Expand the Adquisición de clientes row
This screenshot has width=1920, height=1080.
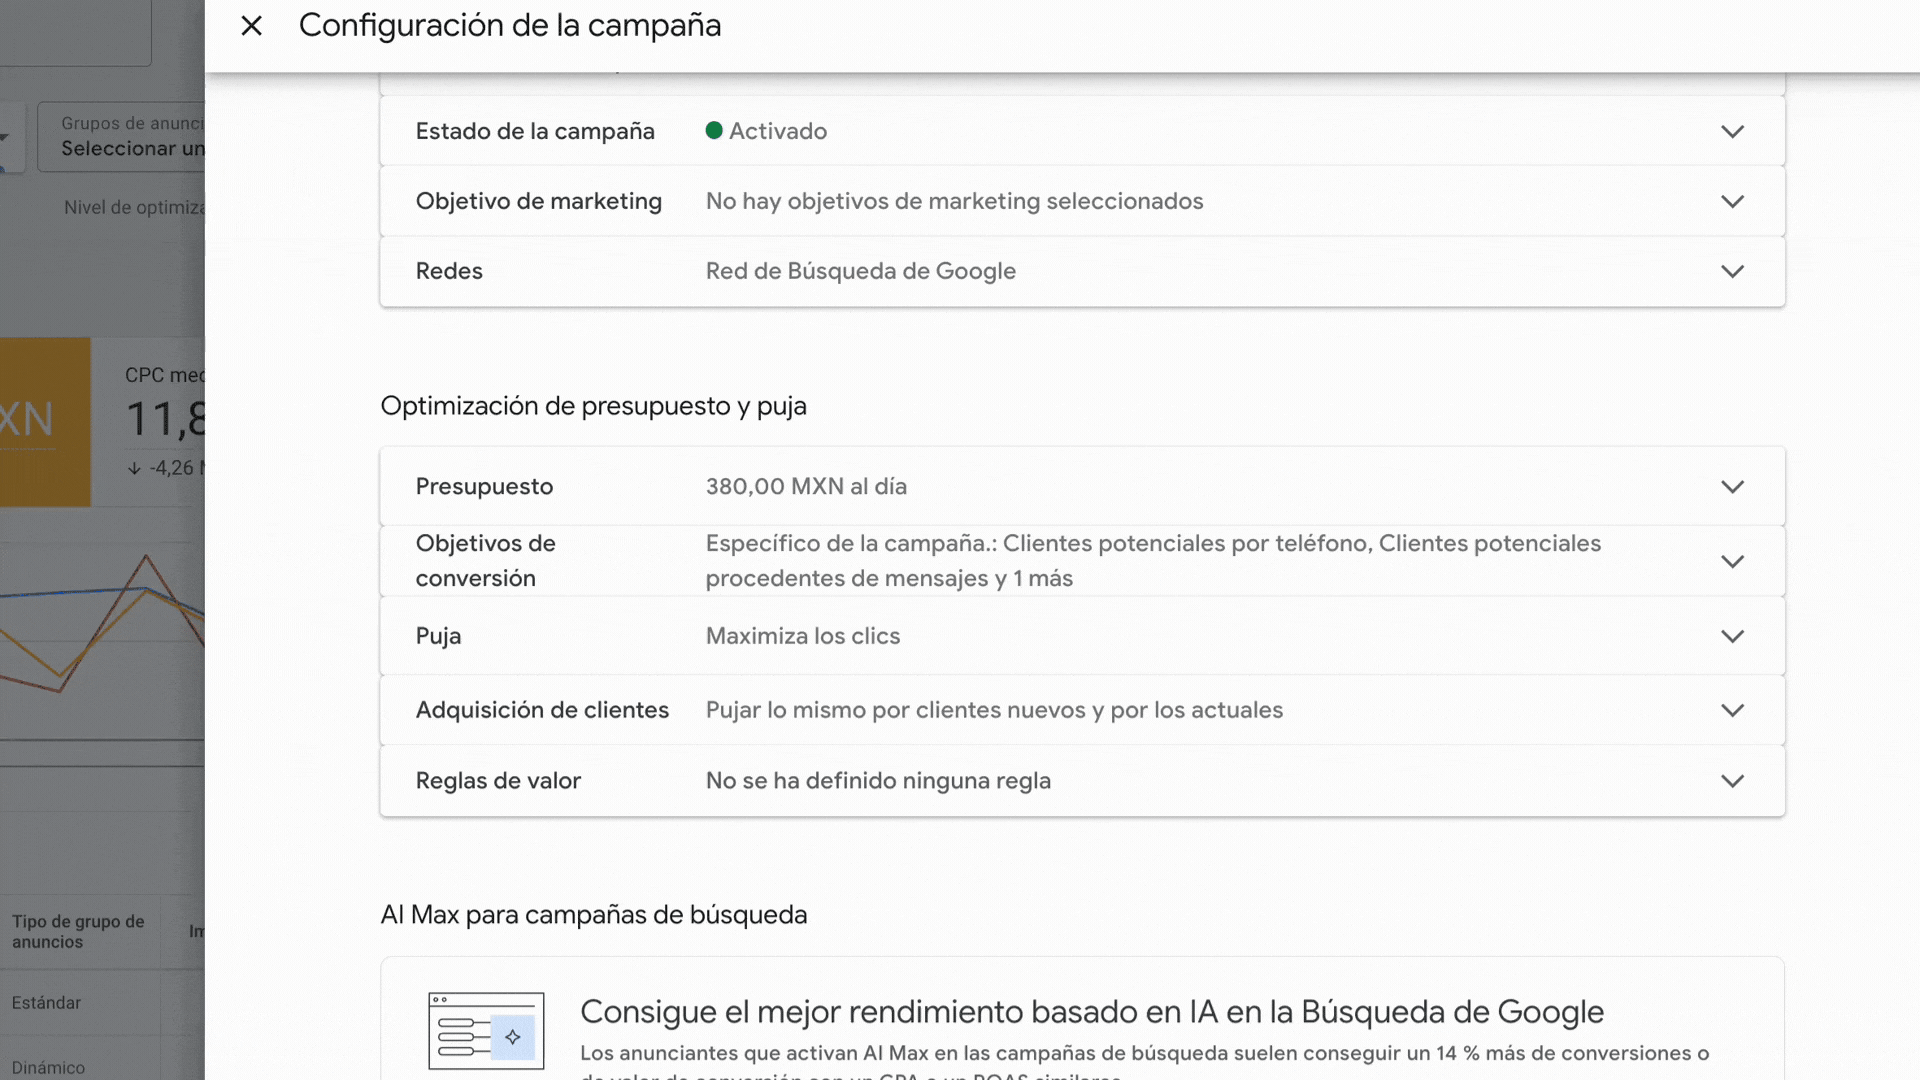coord(1733,710)
